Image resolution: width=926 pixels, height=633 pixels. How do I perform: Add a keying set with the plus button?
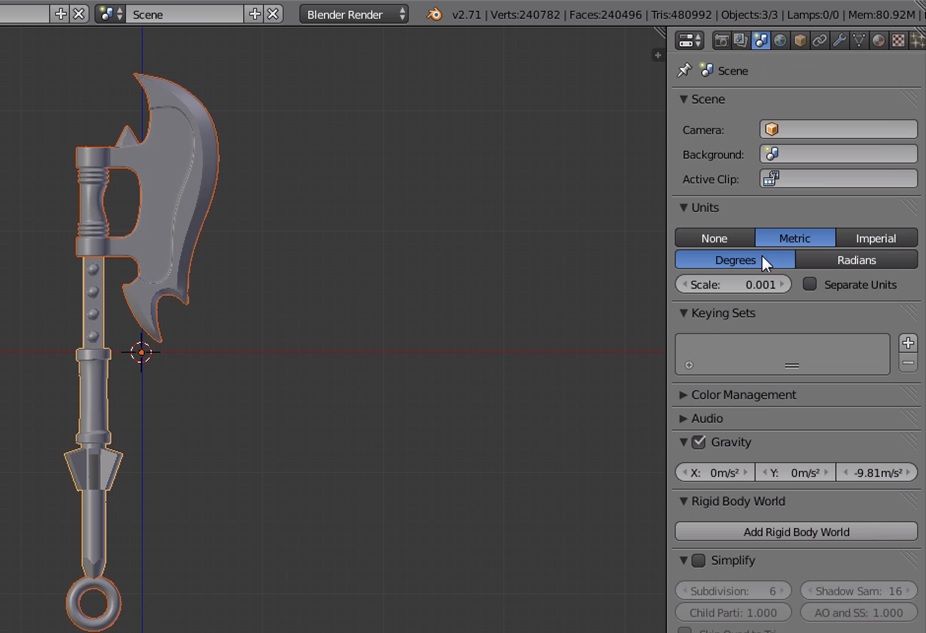click(908, 342)
